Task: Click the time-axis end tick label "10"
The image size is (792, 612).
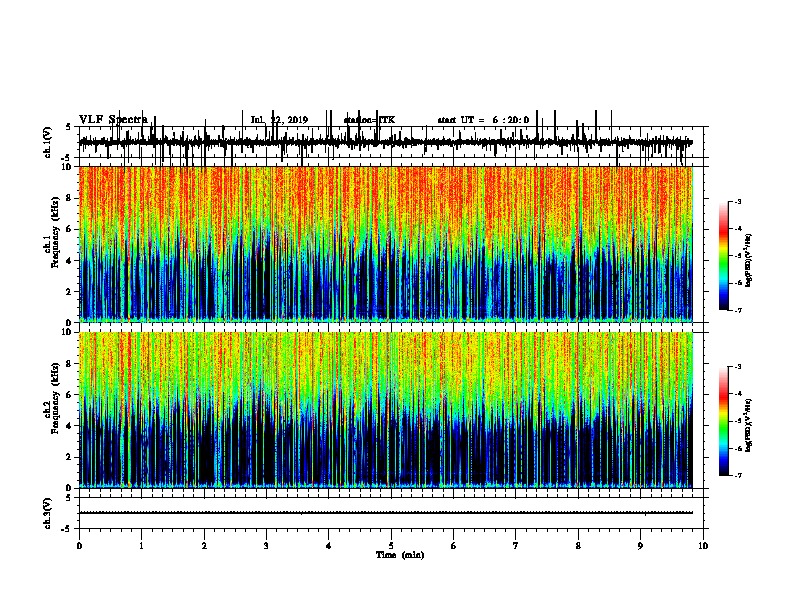Action: 703,546
